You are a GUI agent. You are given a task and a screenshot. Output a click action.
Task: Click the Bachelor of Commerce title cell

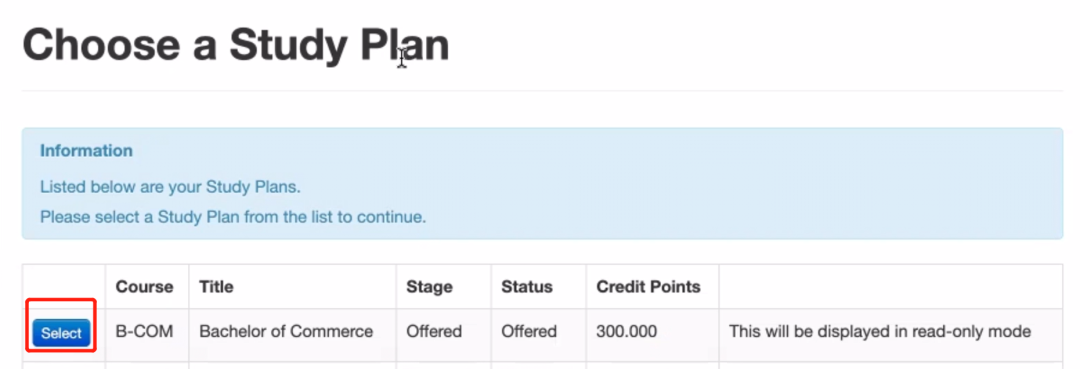coord(286,332)
